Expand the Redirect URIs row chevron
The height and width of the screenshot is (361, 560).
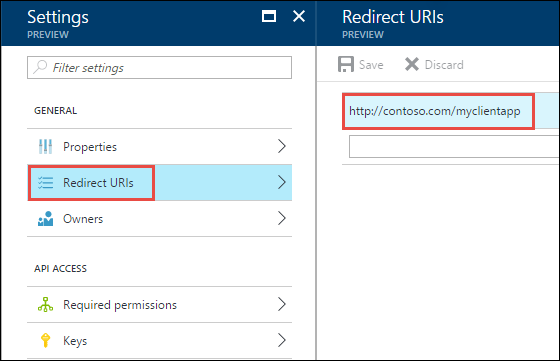[282, 182]
